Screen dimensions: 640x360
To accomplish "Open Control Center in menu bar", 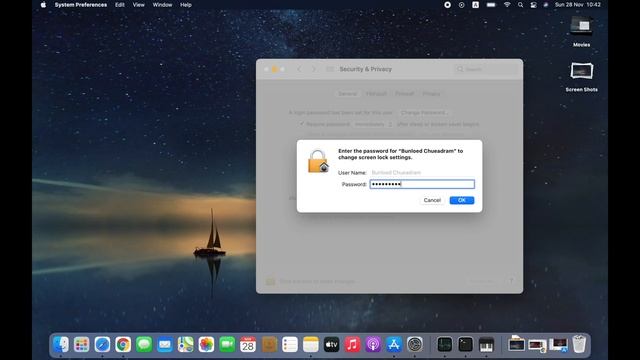I will point(533,5).
